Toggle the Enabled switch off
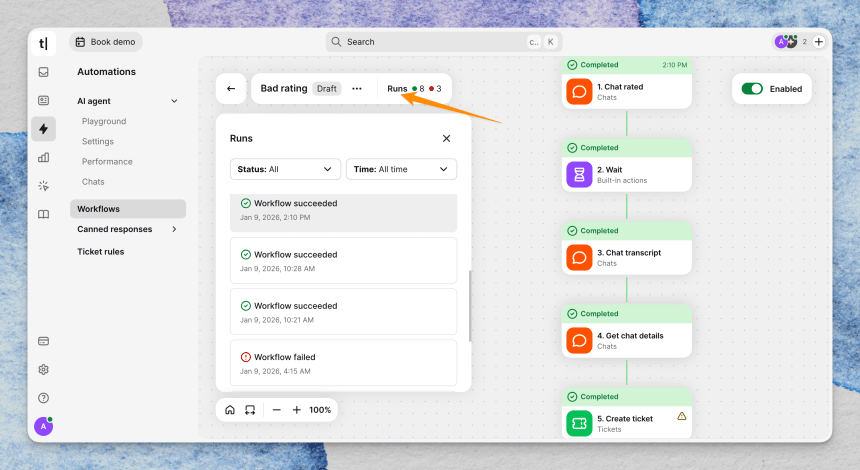Viewport: 860px width, 470px height. tap(752, 89)
